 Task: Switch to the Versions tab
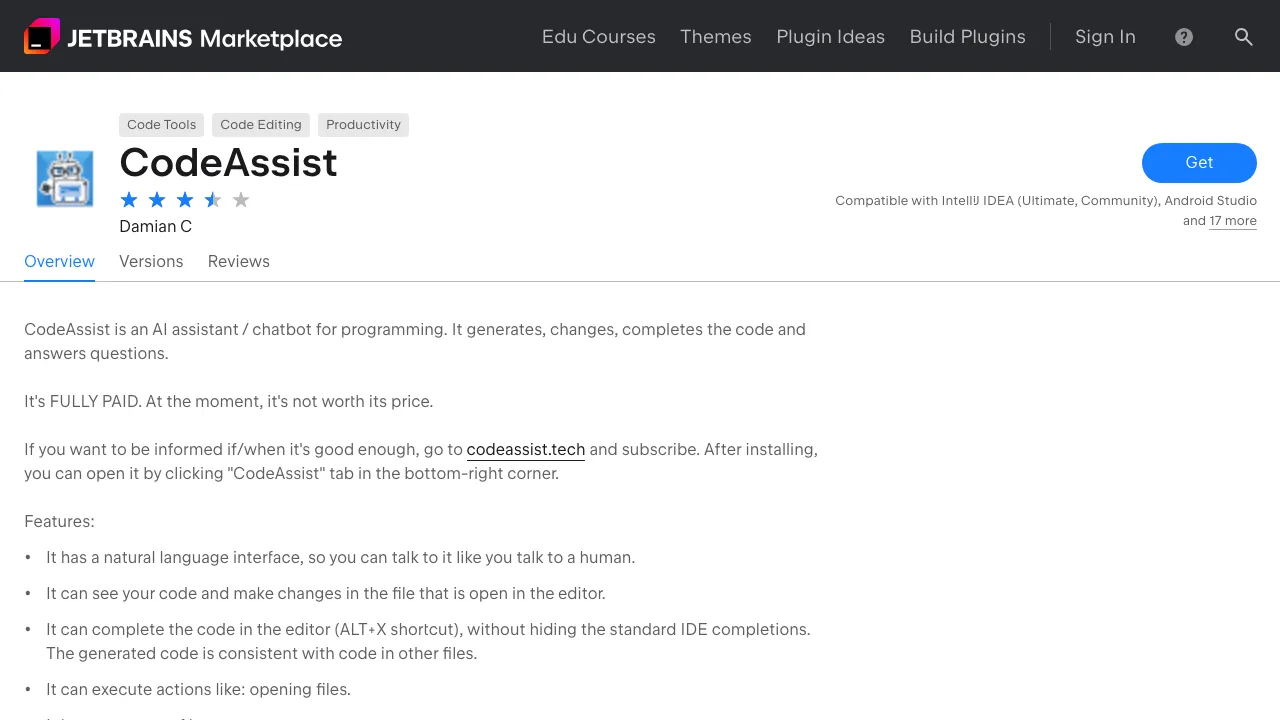point(151,261)
